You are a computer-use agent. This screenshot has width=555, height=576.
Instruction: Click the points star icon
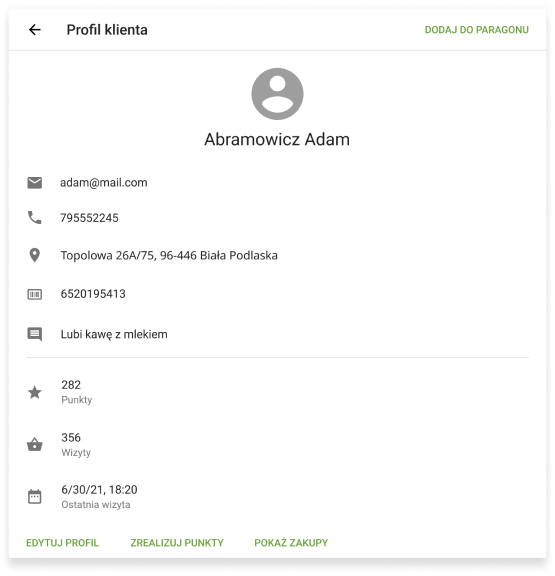pyautogui.click(x=35, y=392)
